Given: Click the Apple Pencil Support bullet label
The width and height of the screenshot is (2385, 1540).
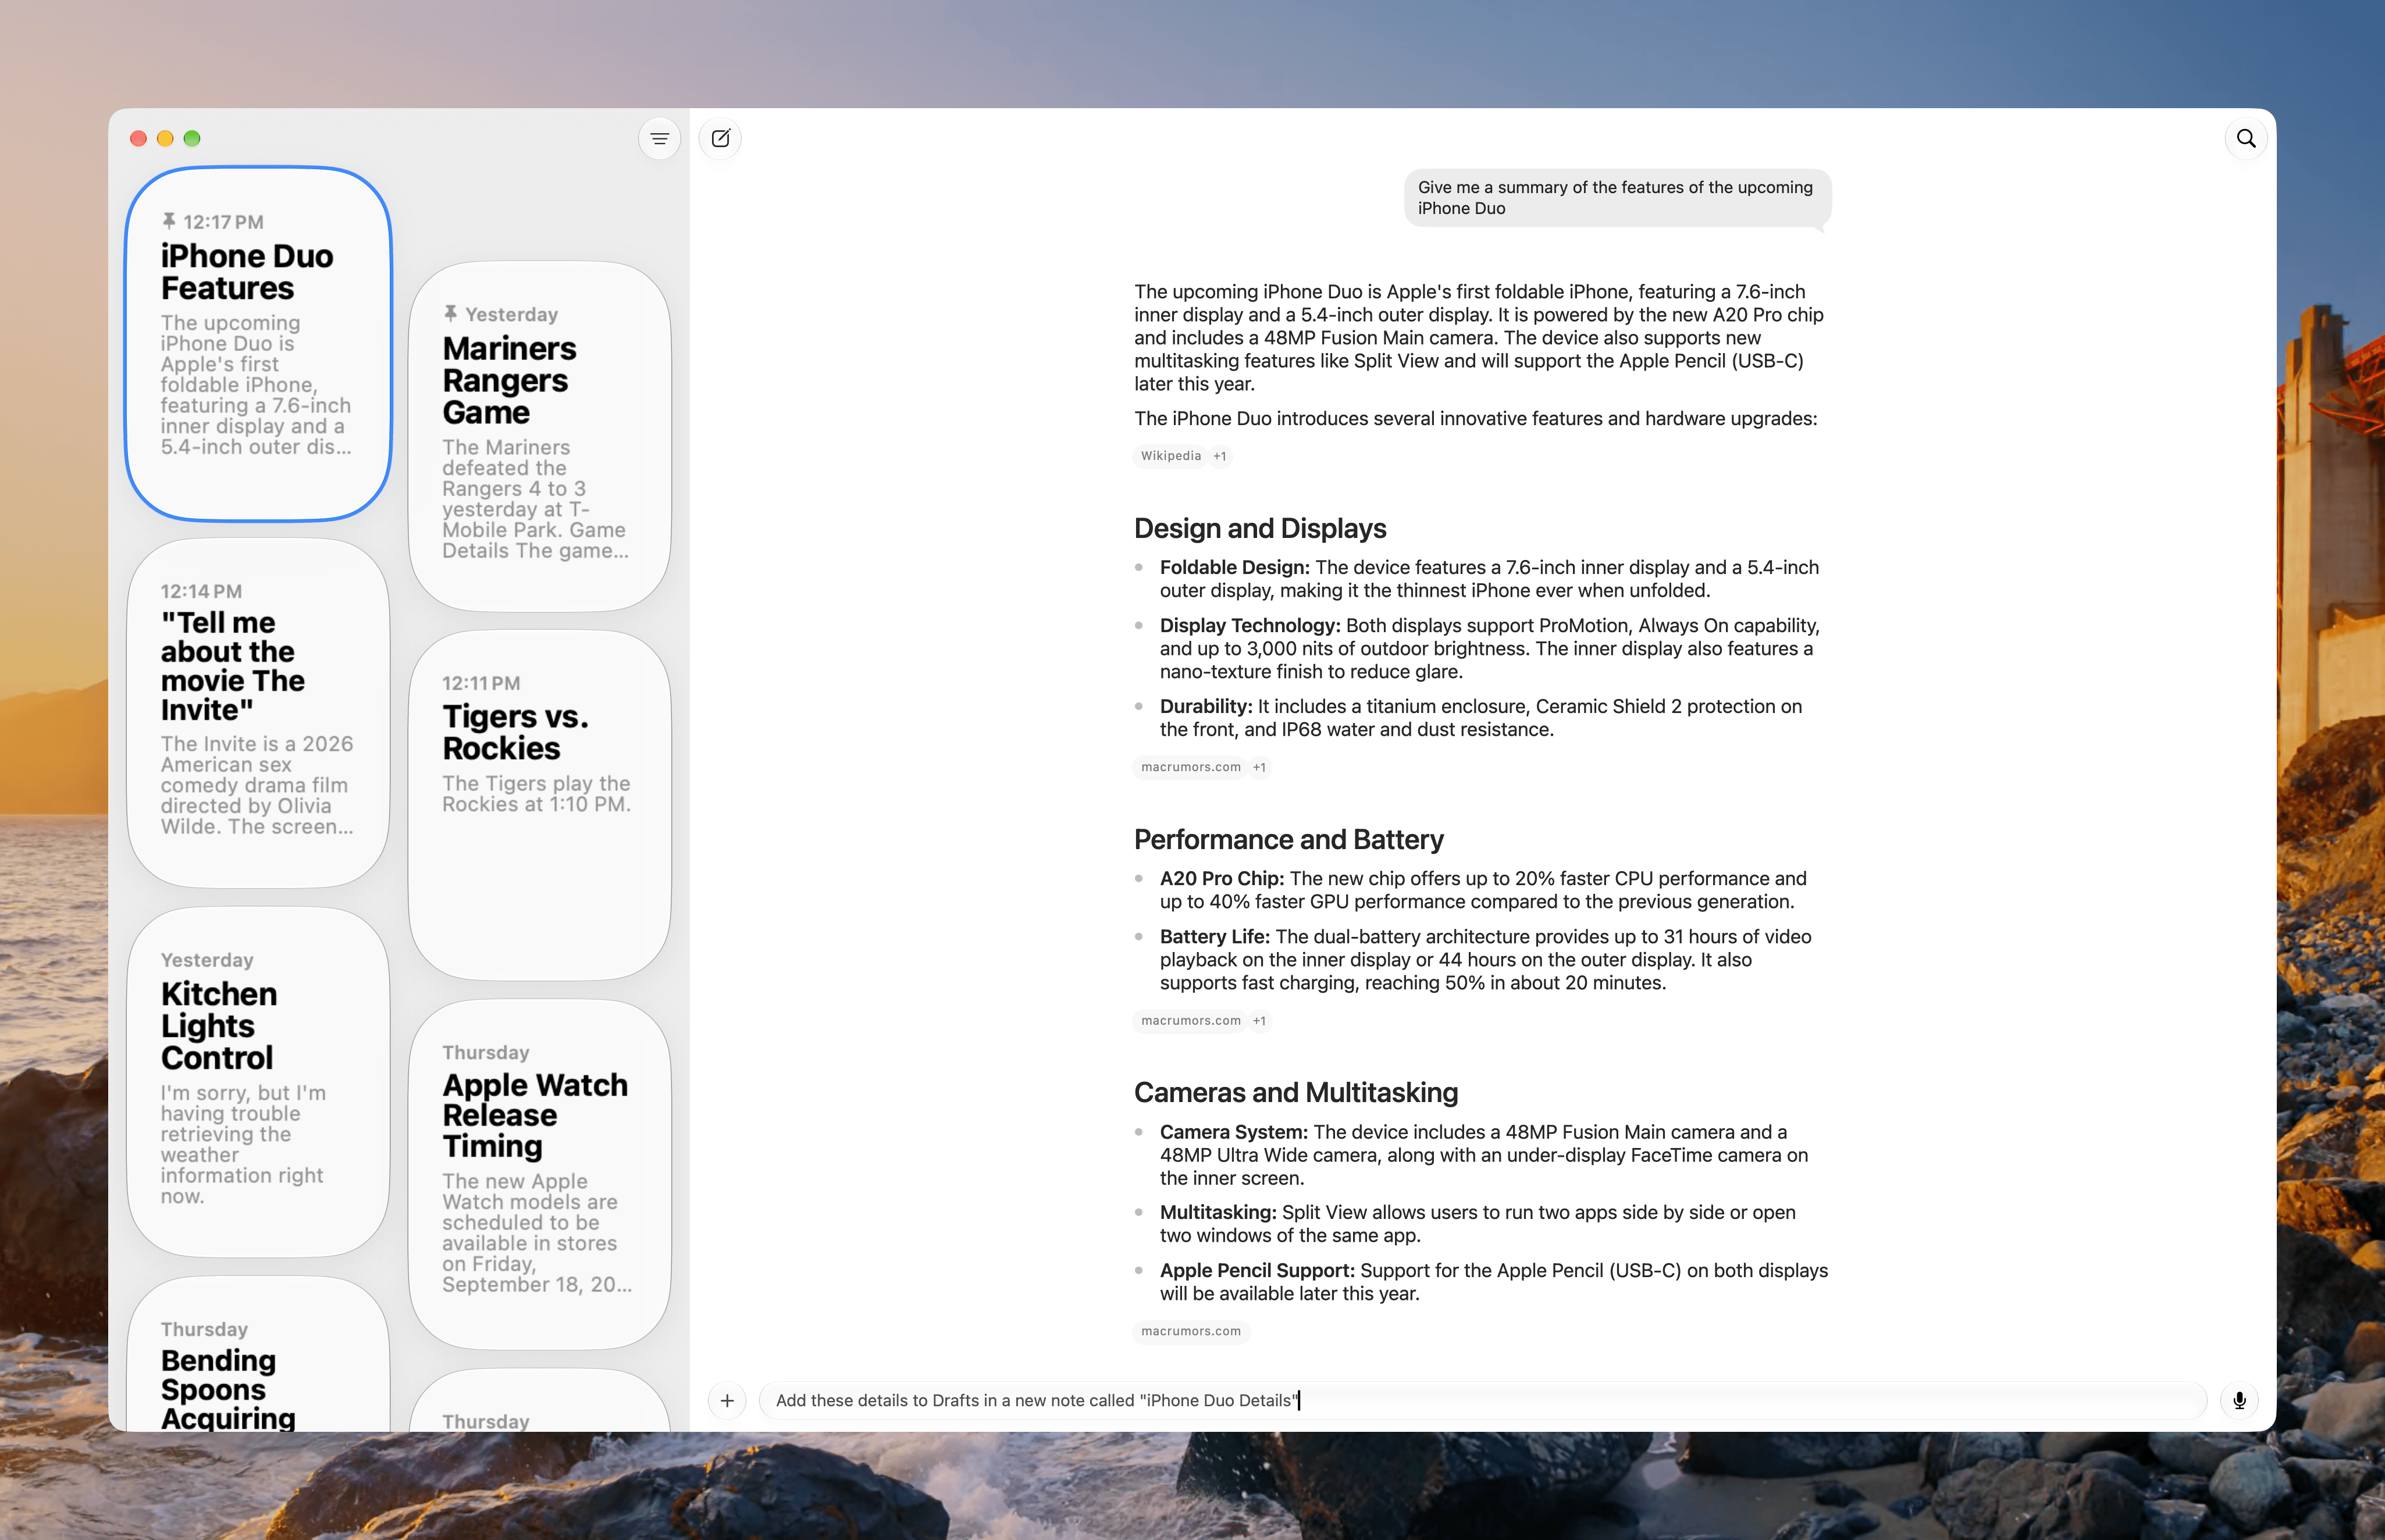Looking at the screenshot, I should 1258,1270.
